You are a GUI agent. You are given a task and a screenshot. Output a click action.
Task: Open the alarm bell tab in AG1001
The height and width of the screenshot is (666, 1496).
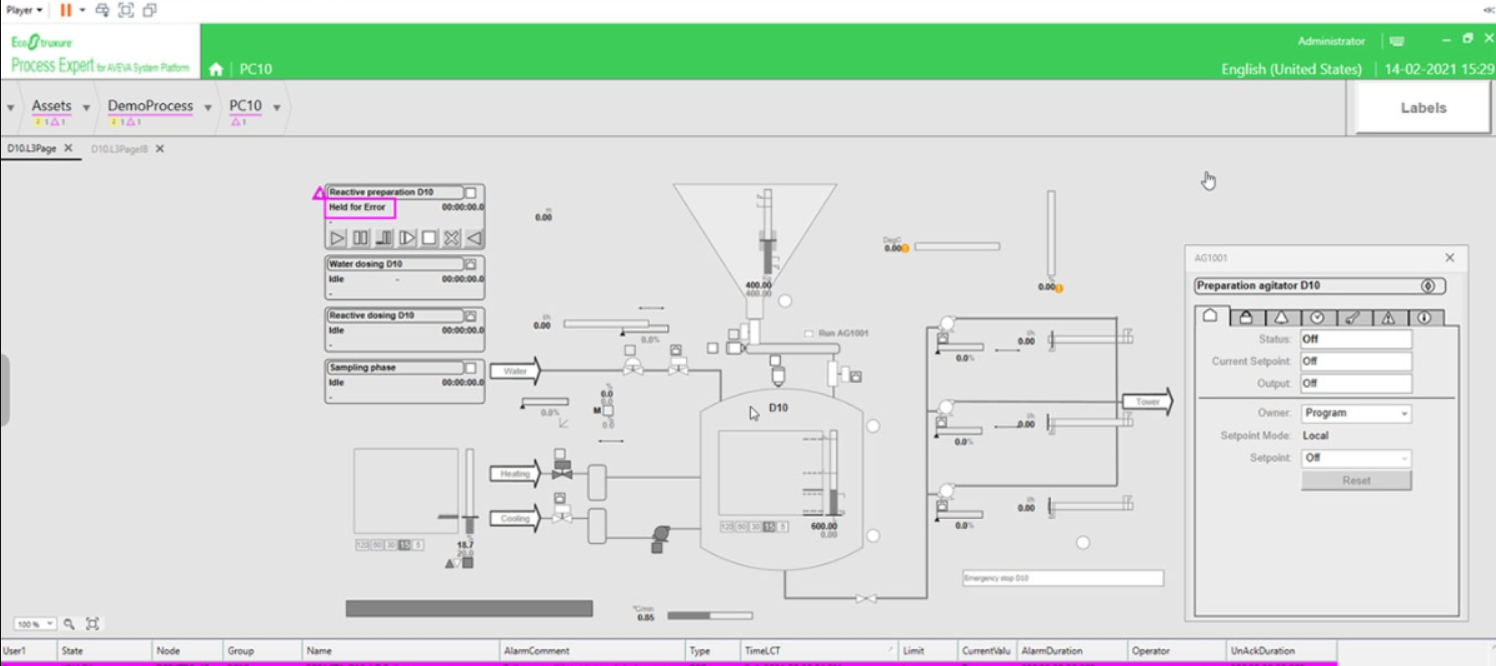click(1281, 317)
